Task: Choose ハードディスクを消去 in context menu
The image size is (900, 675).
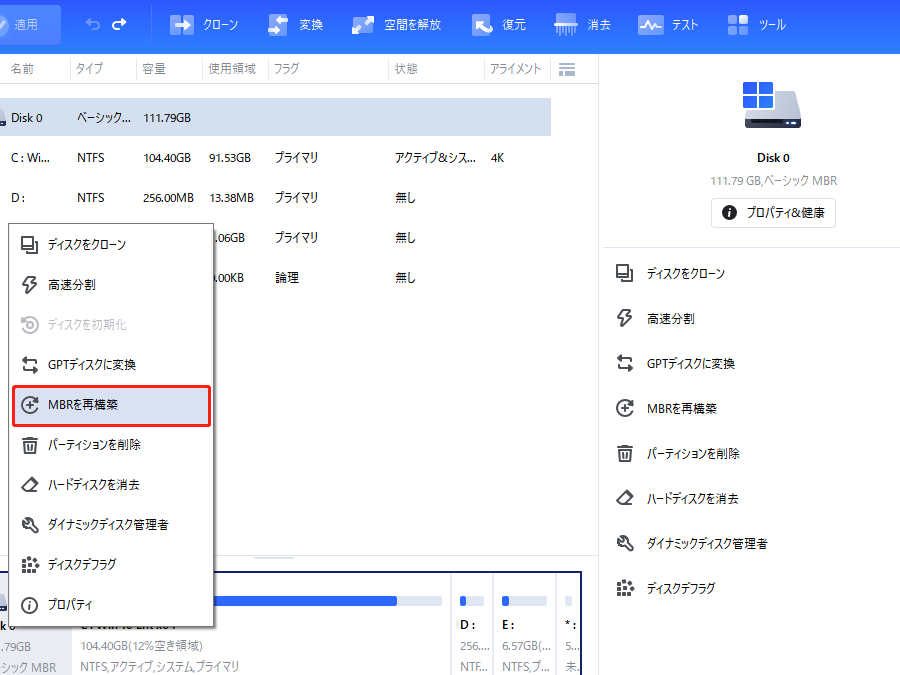Action: [110, 485]
